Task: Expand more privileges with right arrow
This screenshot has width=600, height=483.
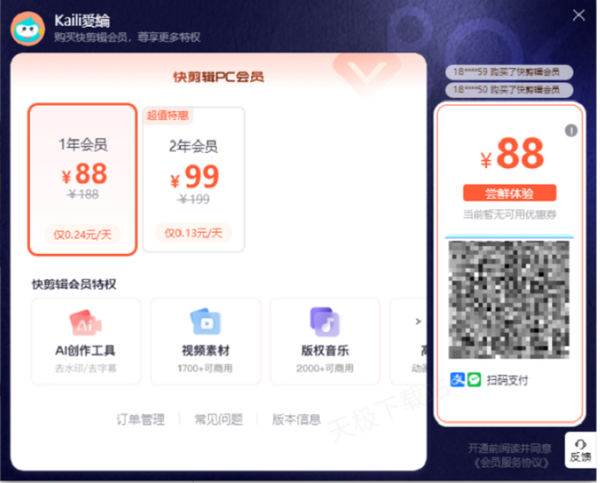Action: 418,321
